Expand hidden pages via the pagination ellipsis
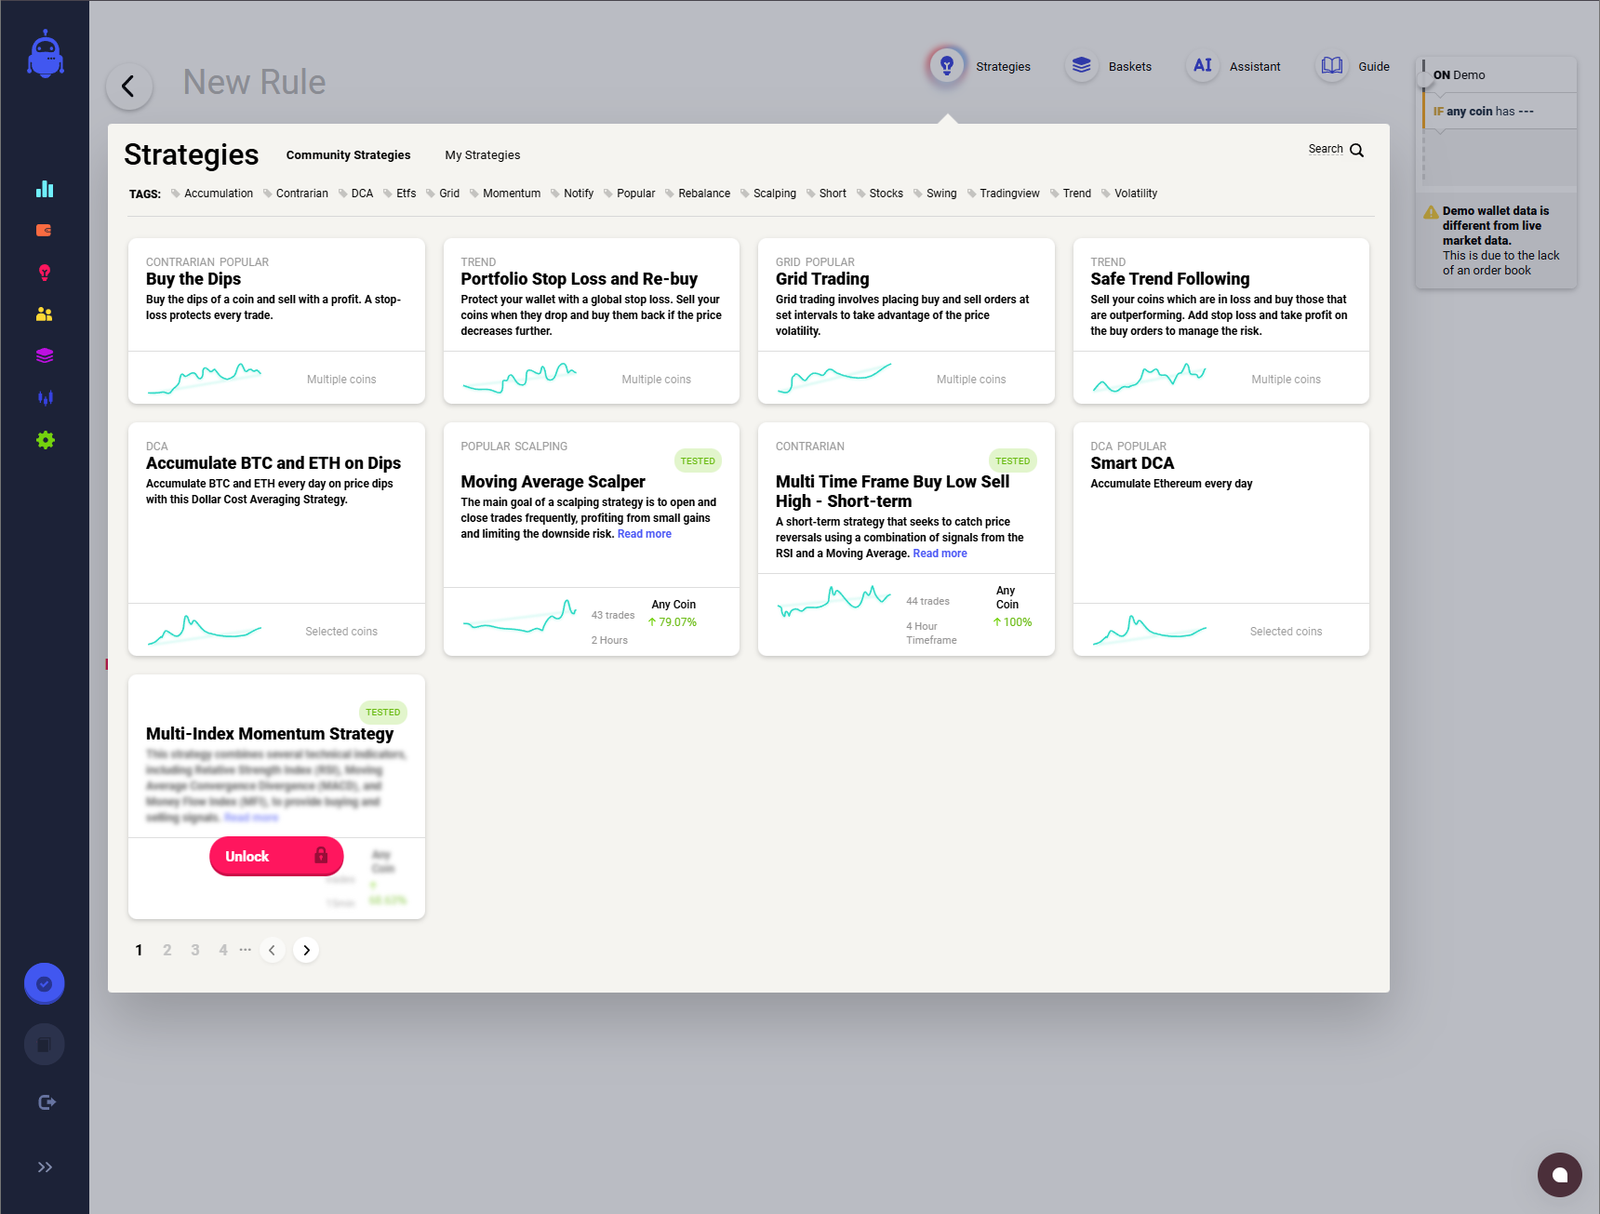 [245, 950]
